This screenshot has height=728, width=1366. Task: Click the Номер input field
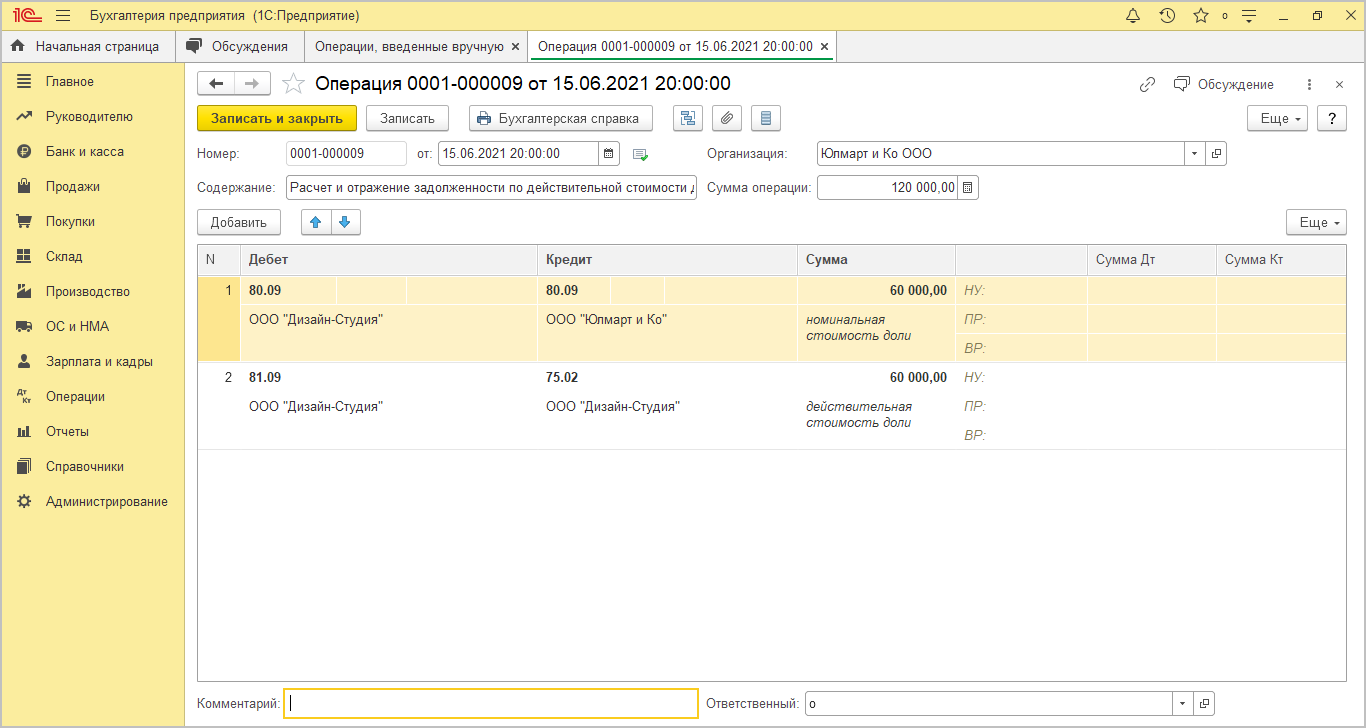[346, 154]
